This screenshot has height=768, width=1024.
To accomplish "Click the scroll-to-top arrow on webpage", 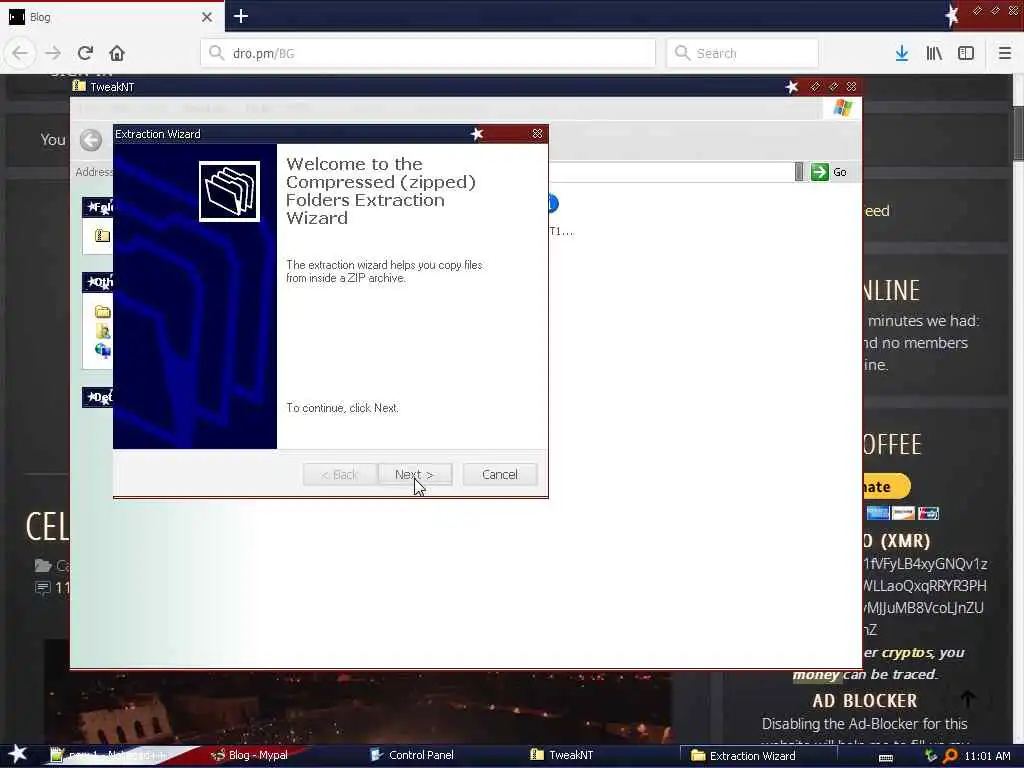I will tap(968, 699).
